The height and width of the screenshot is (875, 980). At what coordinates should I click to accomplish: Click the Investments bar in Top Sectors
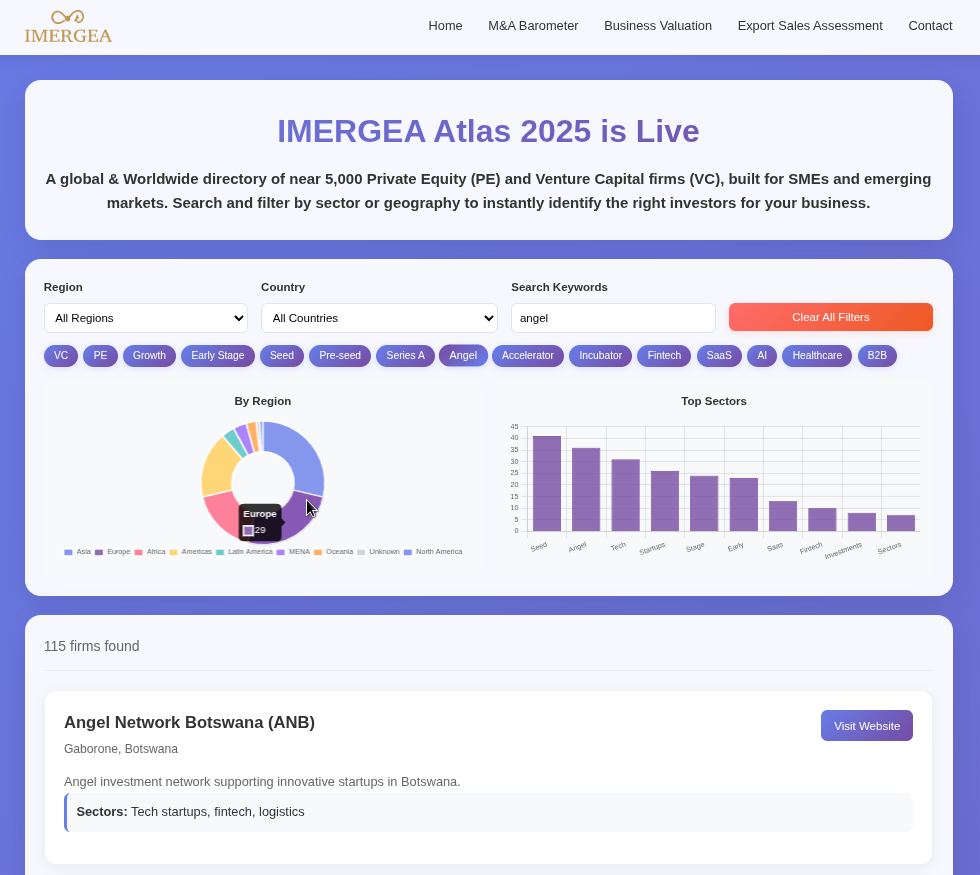[x=862, y=522]
